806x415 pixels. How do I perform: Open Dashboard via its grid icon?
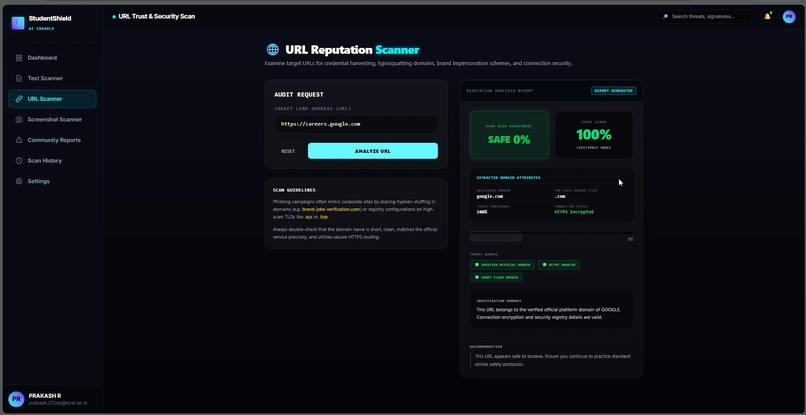point(19,58)
